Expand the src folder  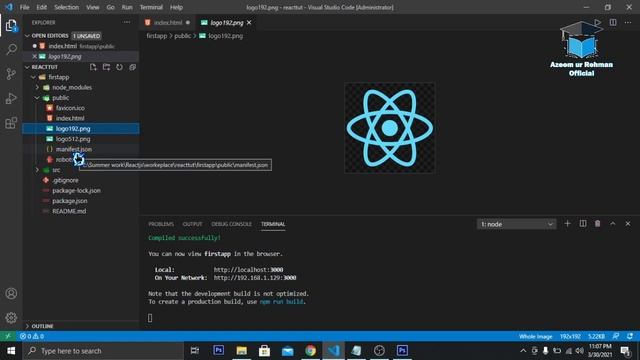click(37, 170)
